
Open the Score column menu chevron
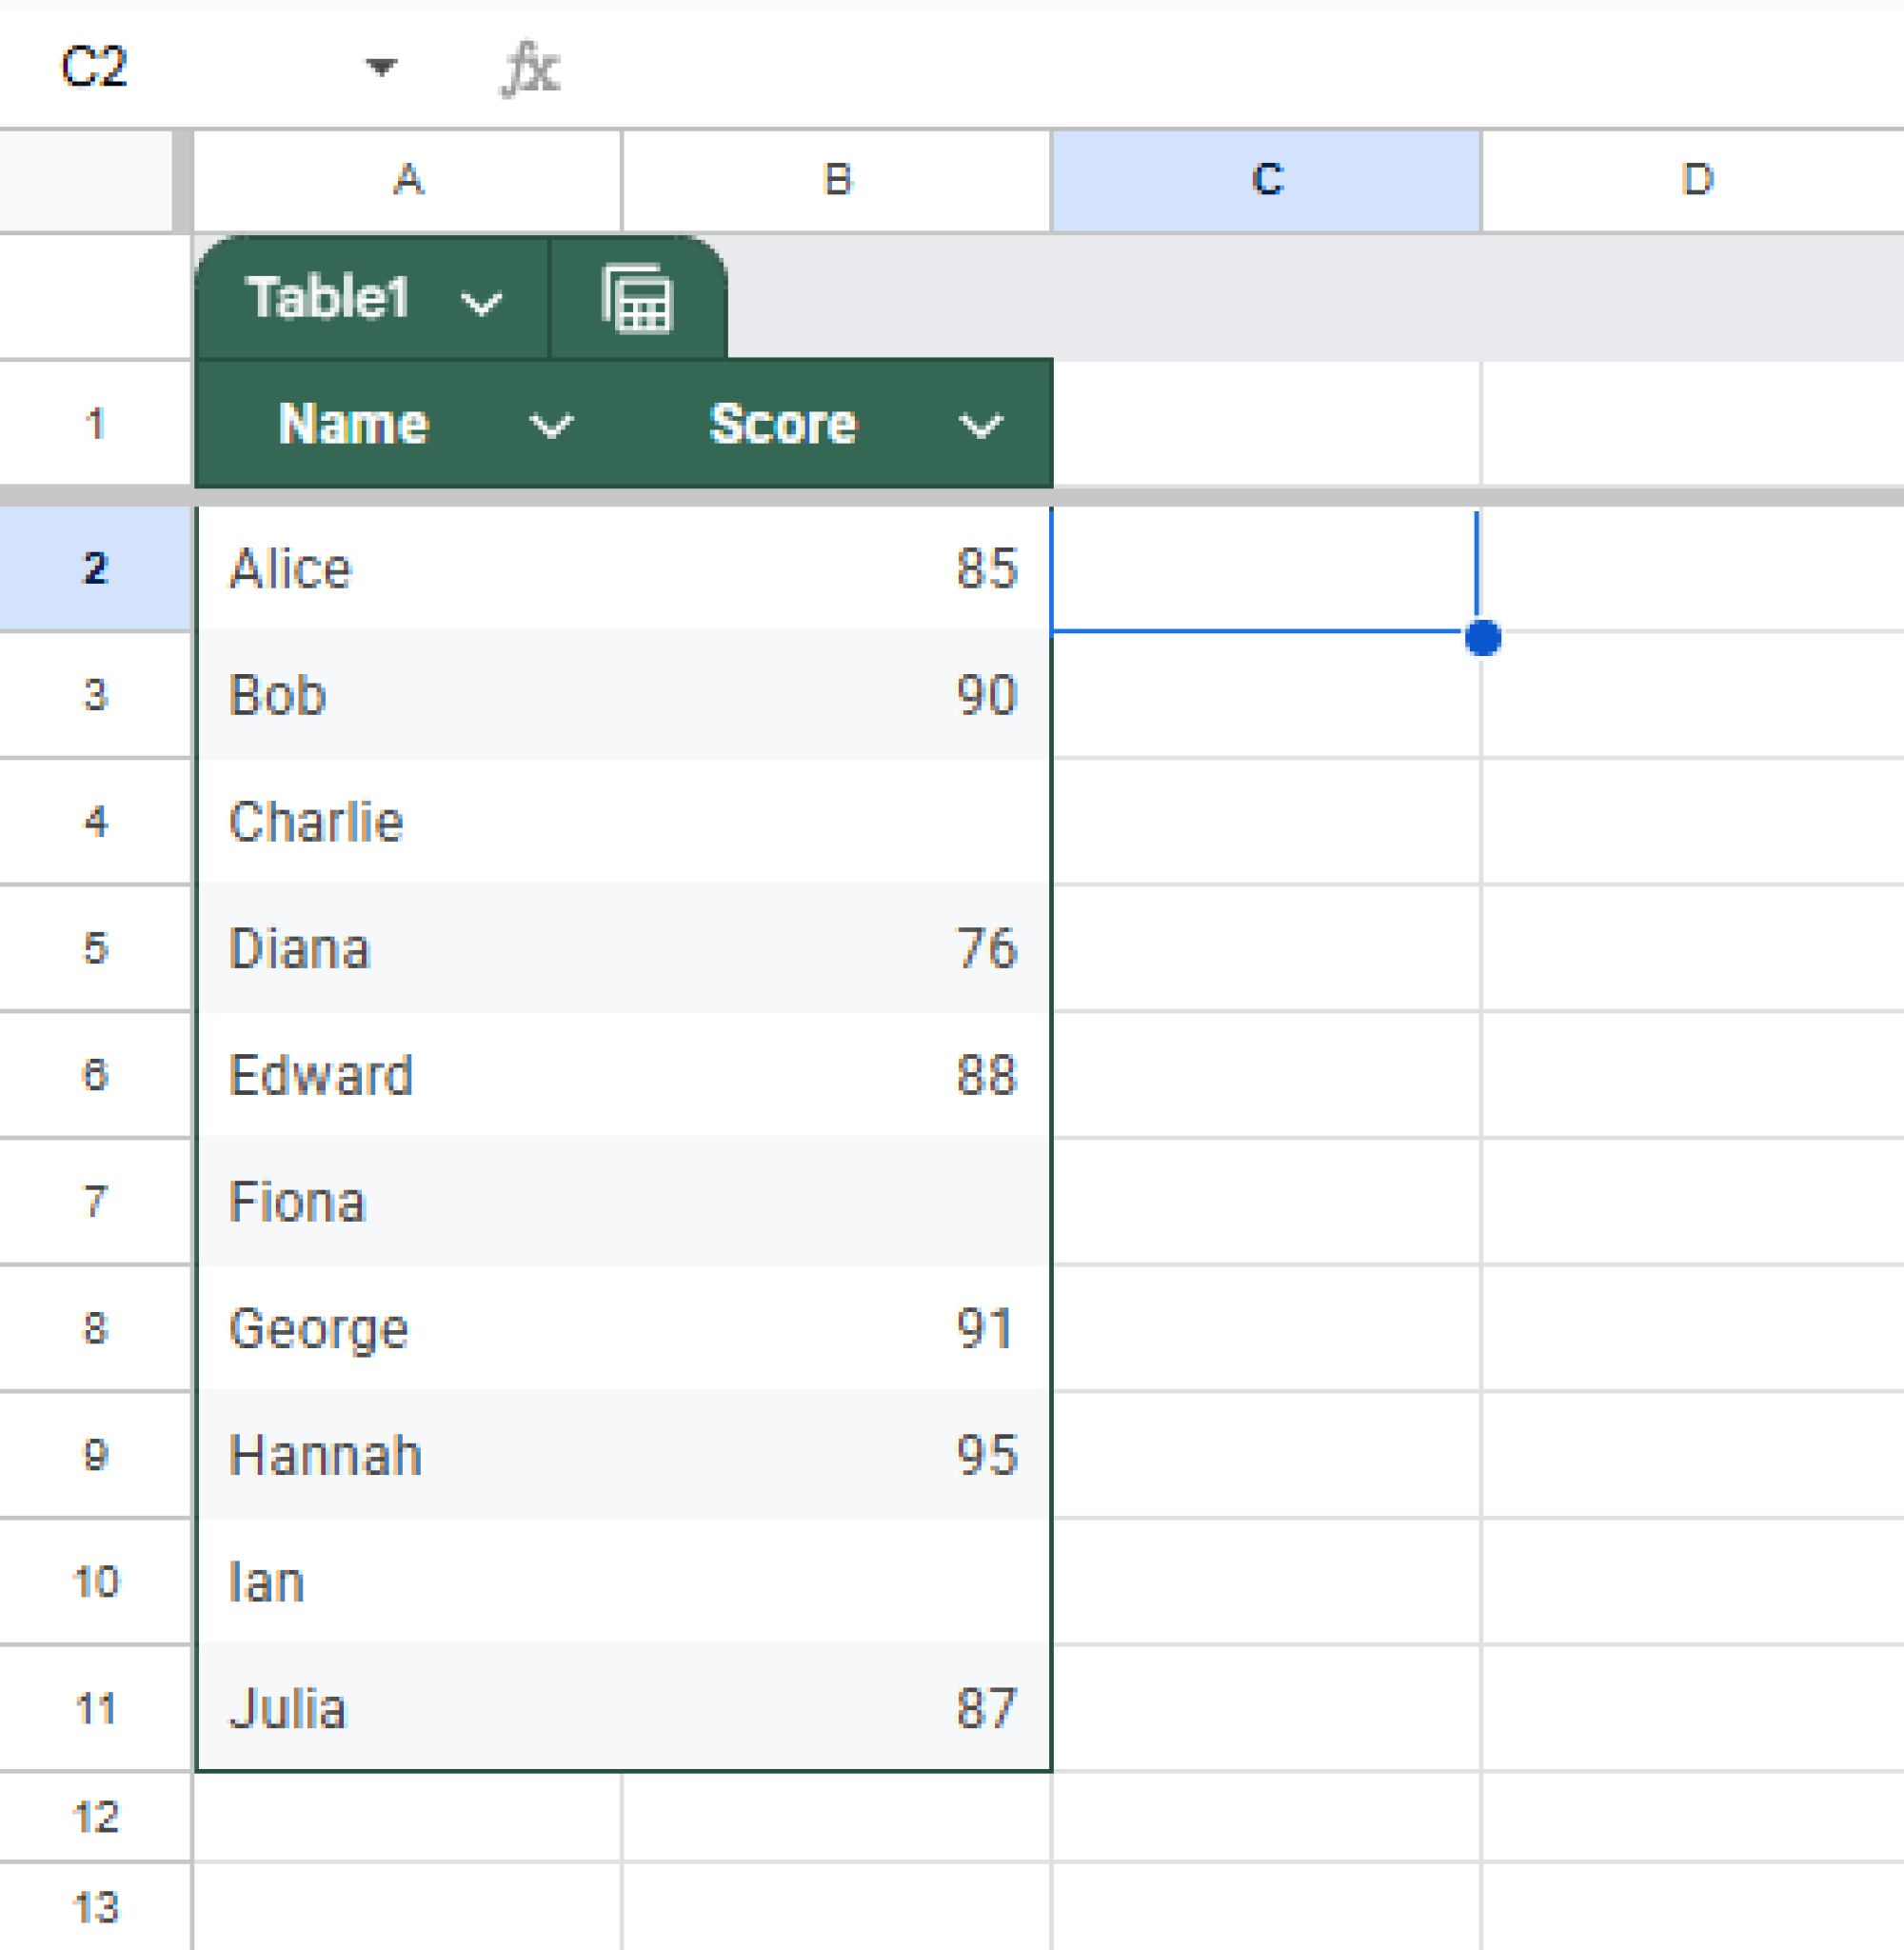pos(979,424)
